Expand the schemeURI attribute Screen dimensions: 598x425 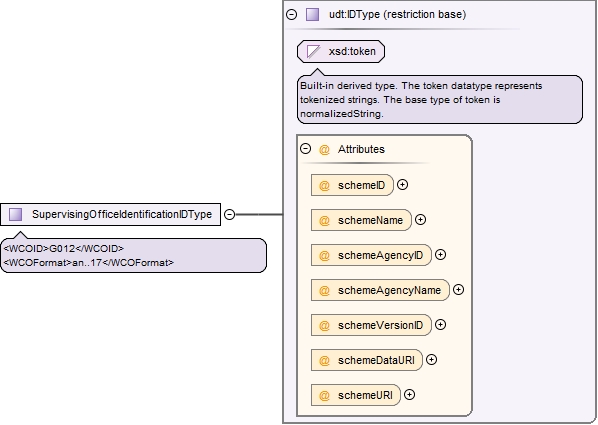point(409,395)
